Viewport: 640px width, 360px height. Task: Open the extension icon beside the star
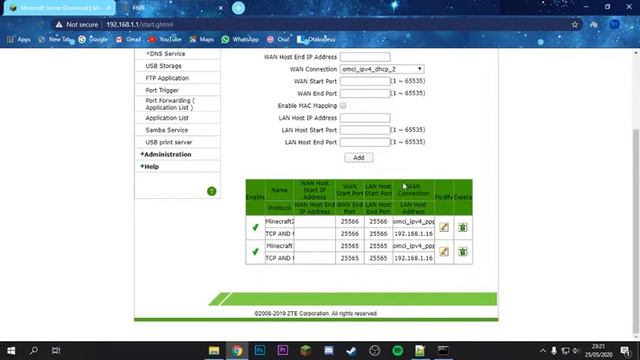(593, 24)
